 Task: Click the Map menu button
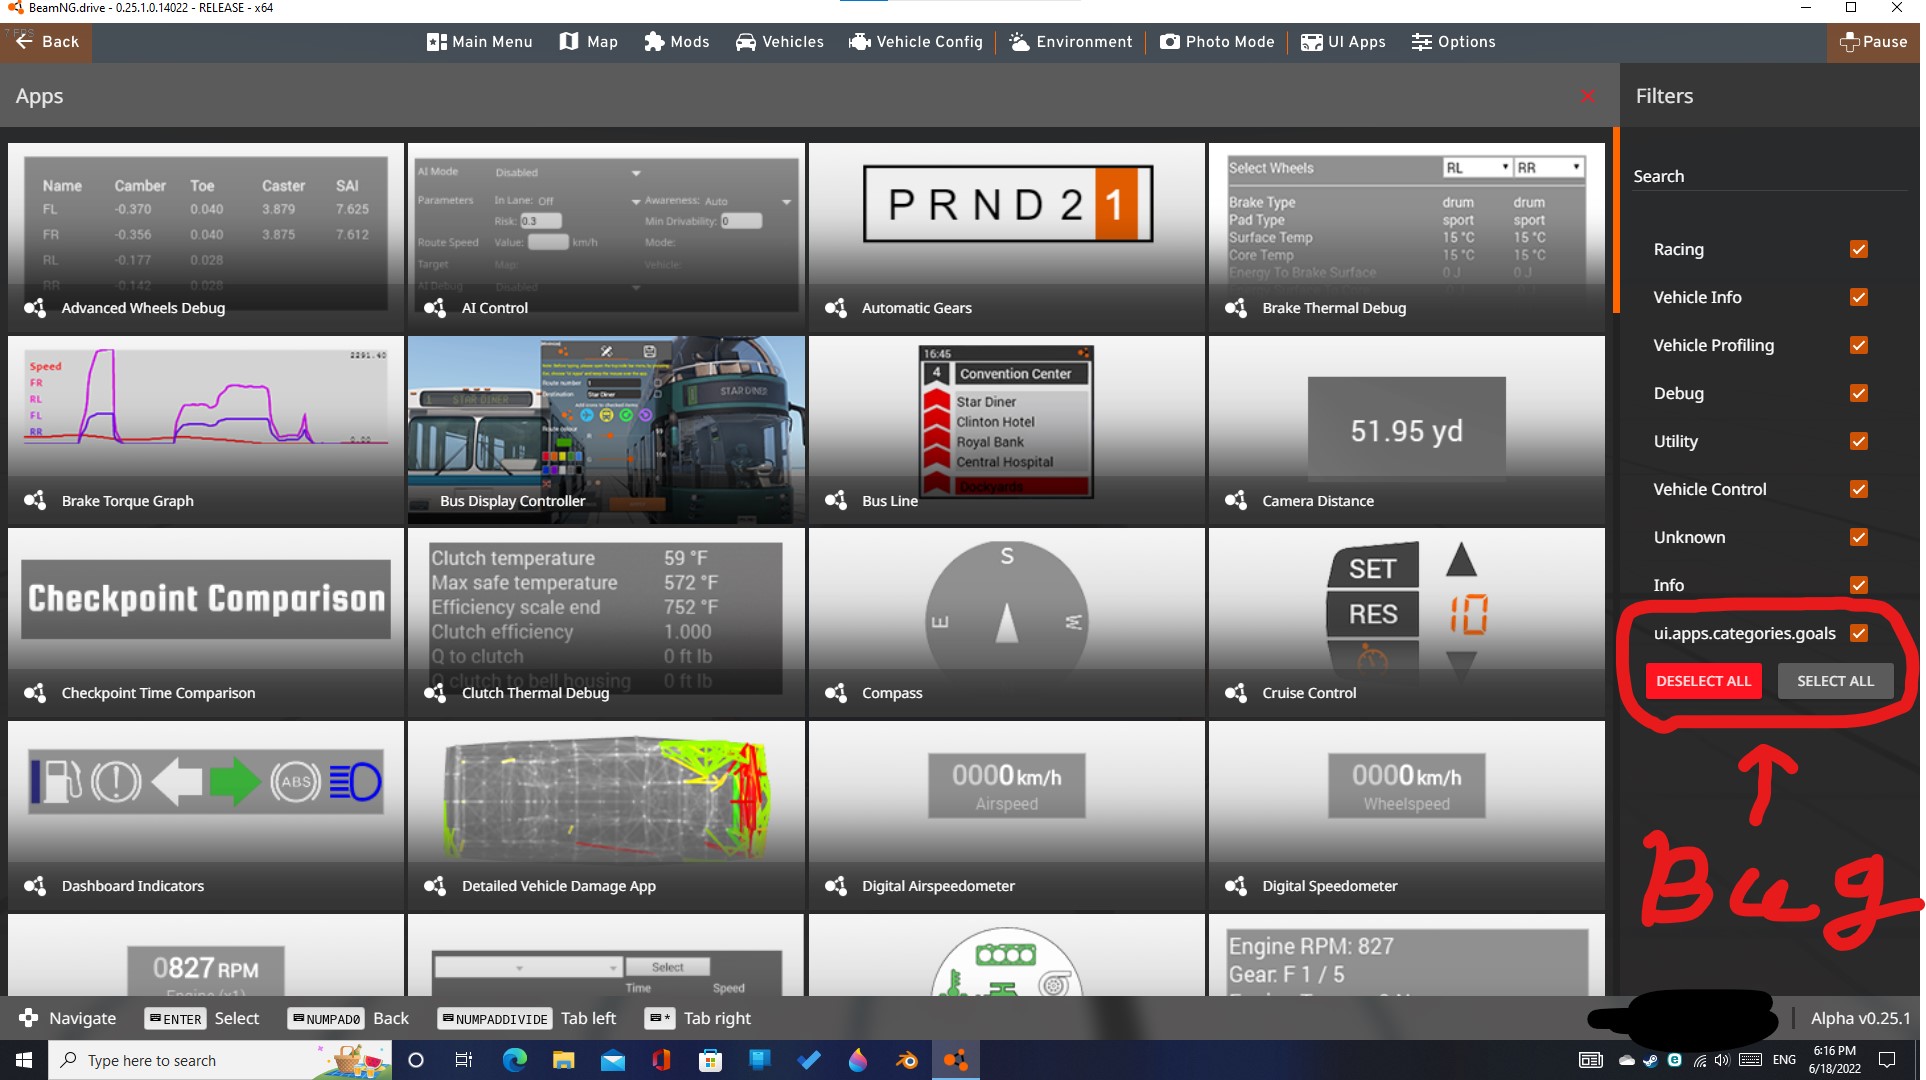[588, 42]
